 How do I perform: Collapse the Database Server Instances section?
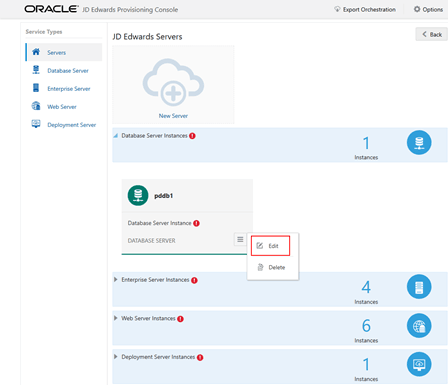pyautogui.click(x=115, y=136)
